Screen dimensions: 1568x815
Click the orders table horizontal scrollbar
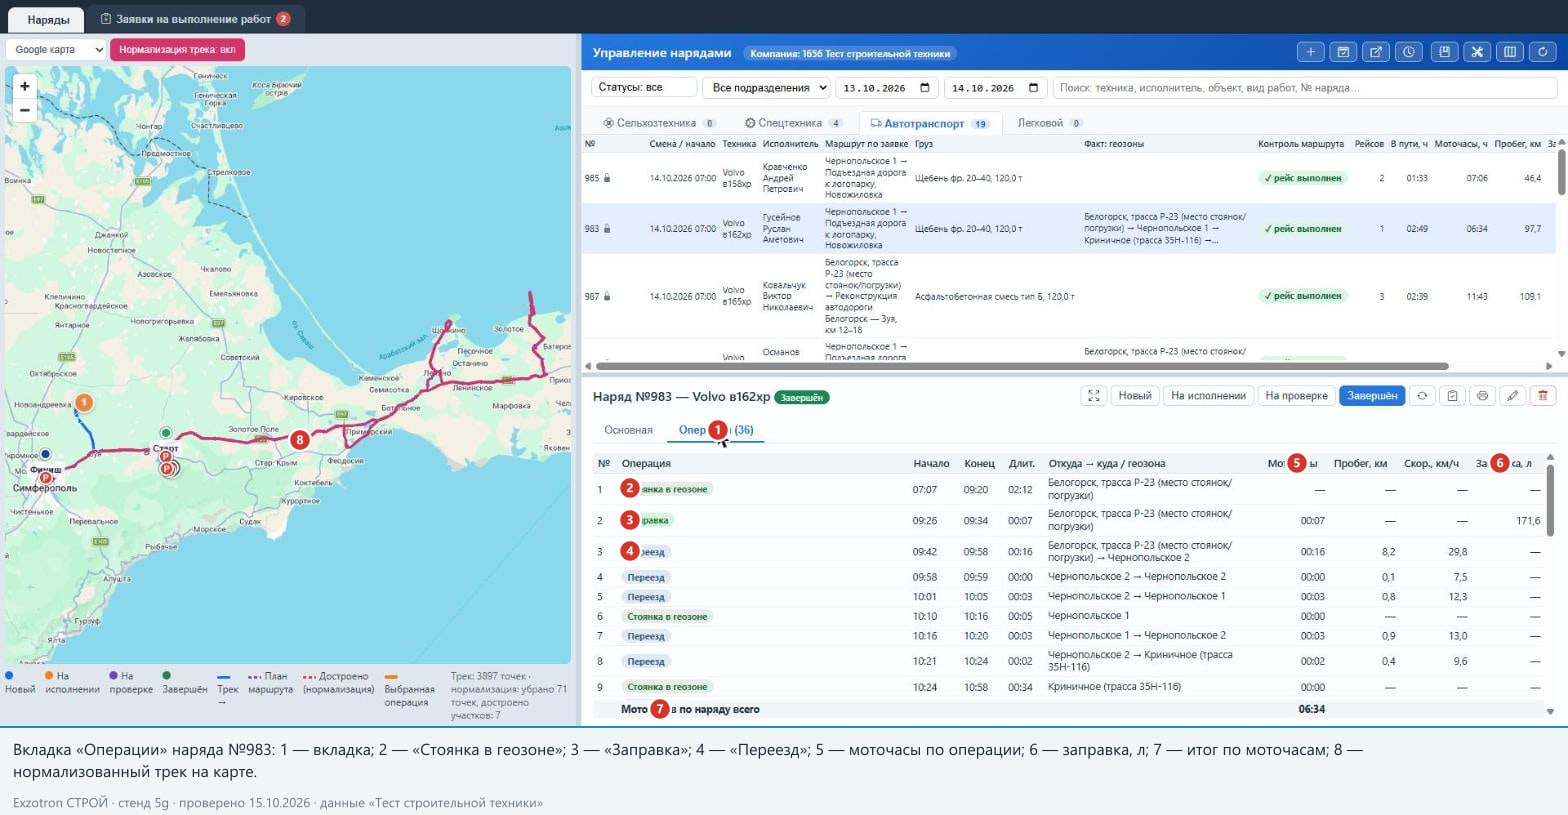(1021, 366)
